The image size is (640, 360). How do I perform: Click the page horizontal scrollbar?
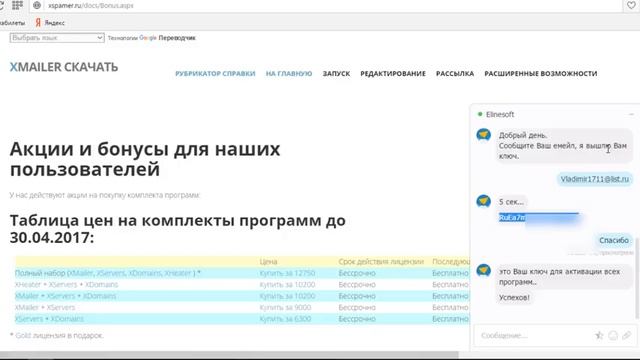(x=229, y=355)
